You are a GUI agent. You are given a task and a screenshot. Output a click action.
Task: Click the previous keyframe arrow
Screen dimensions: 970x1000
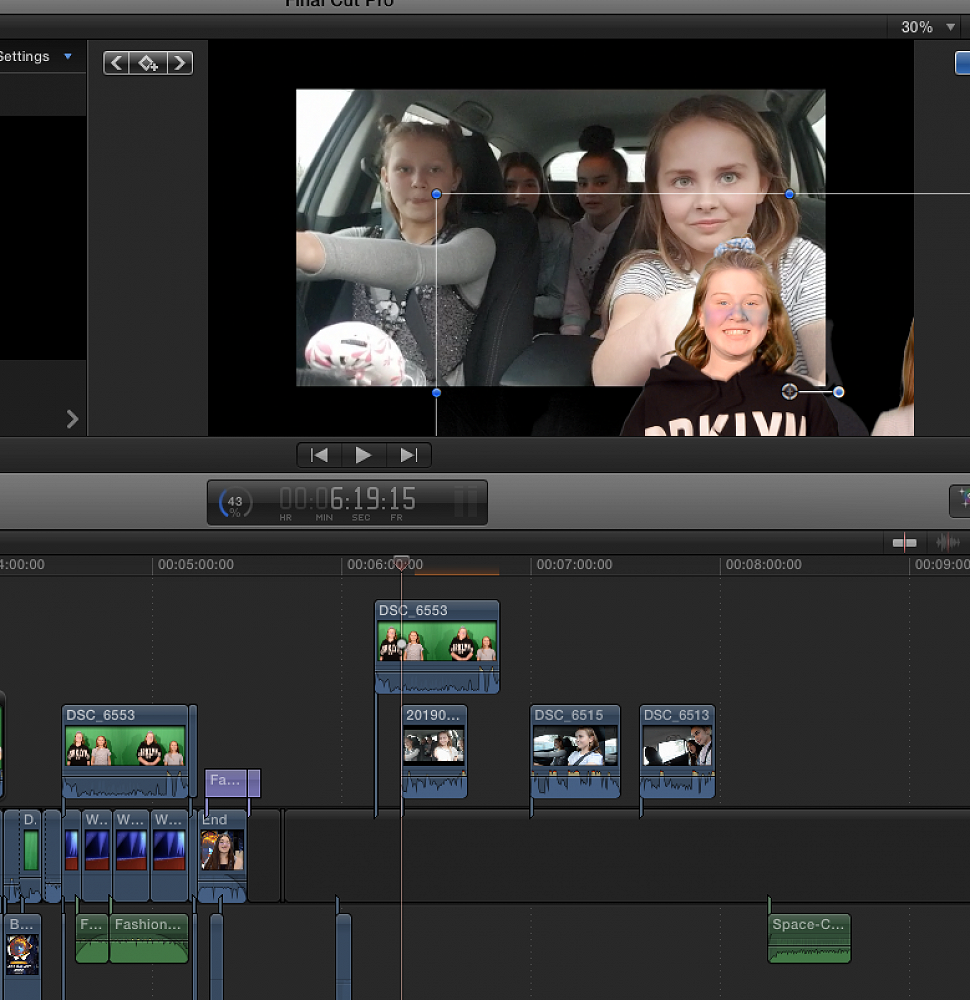[117, 63]
